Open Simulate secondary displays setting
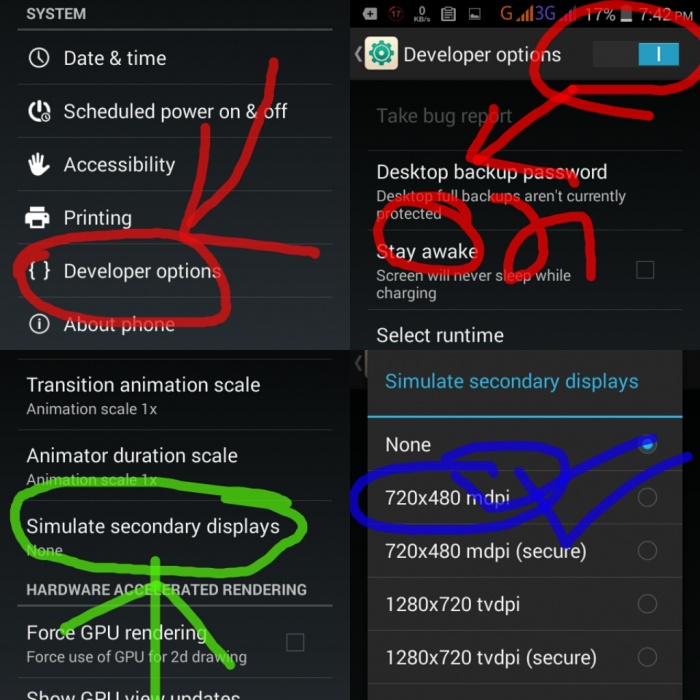 pyautogui.click(x=175, y=536)
